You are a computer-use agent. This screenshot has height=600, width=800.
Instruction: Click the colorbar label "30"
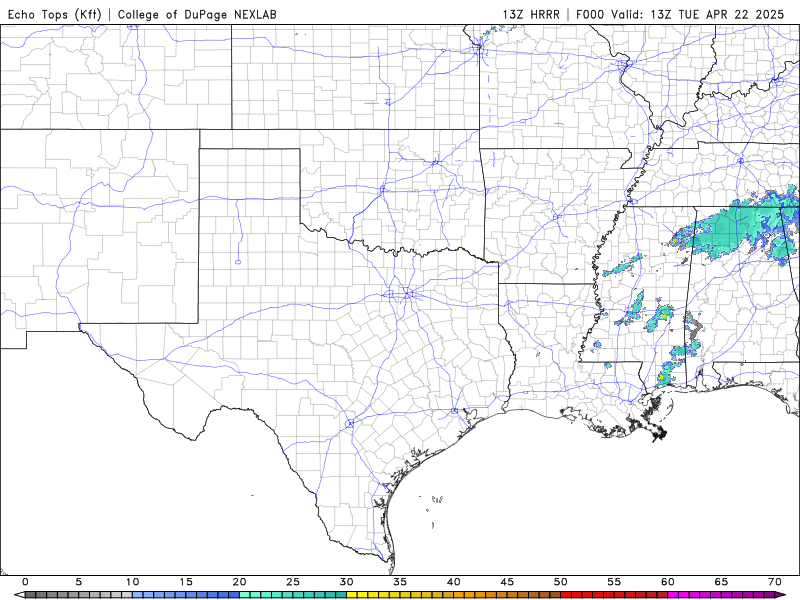click(x=346, y=582)
